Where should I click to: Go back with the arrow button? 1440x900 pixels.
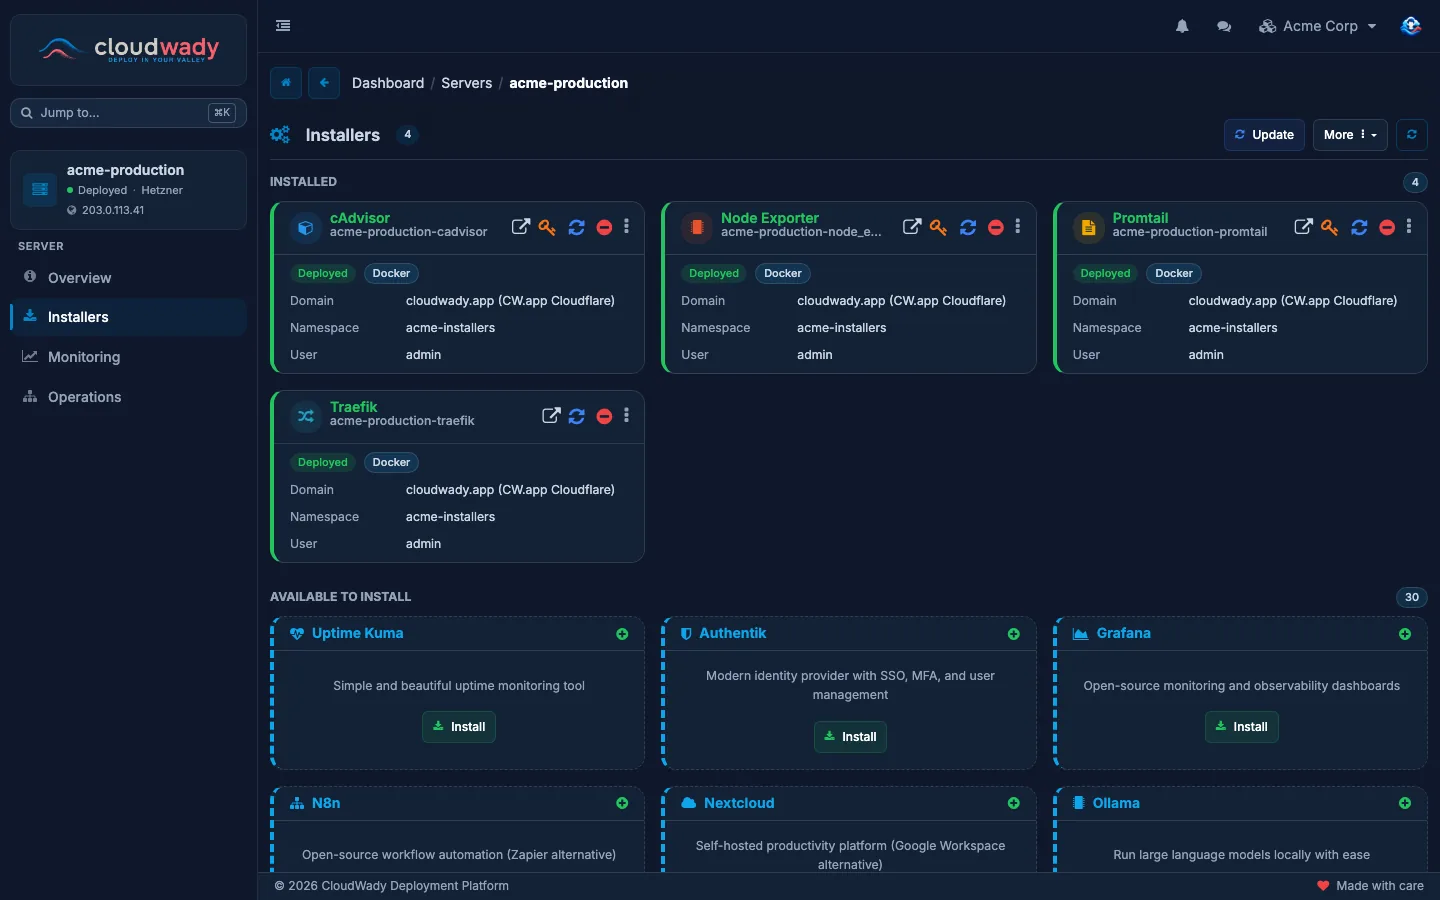pyautogui.click(x=324, y=83)
